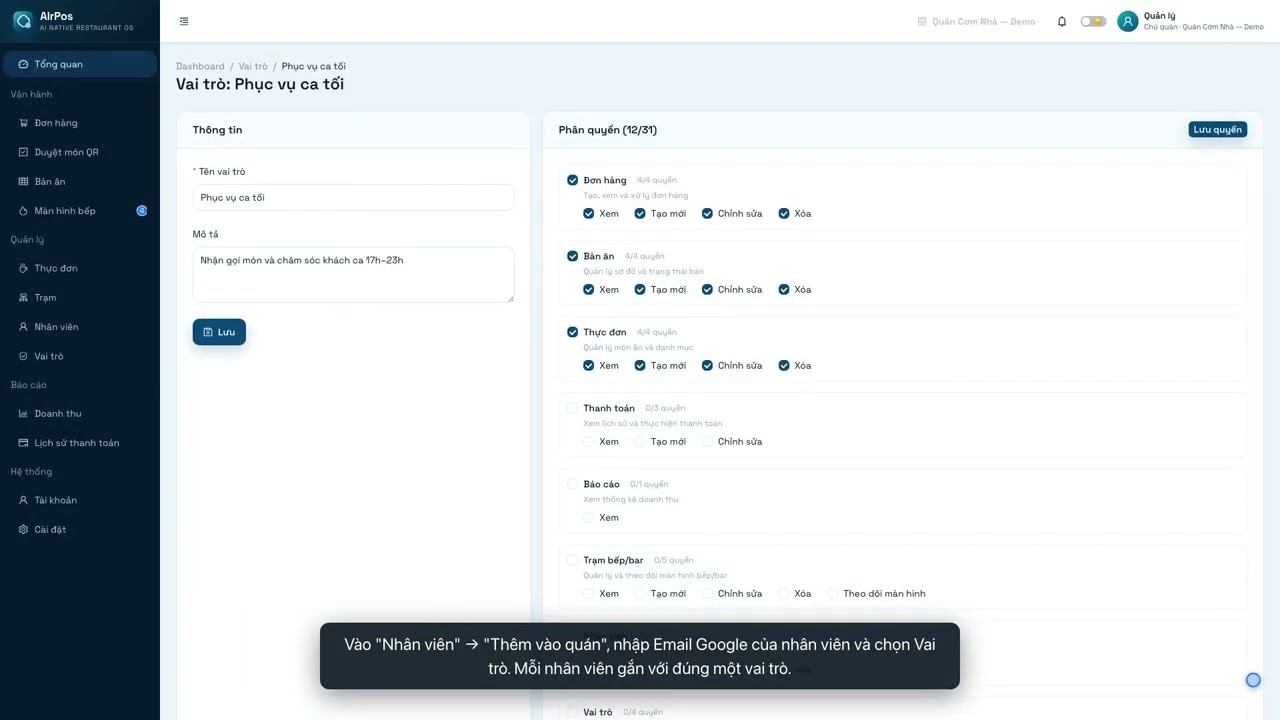
Task: Click the Doanh thu chart icon
Action: (x=24, y=413)
